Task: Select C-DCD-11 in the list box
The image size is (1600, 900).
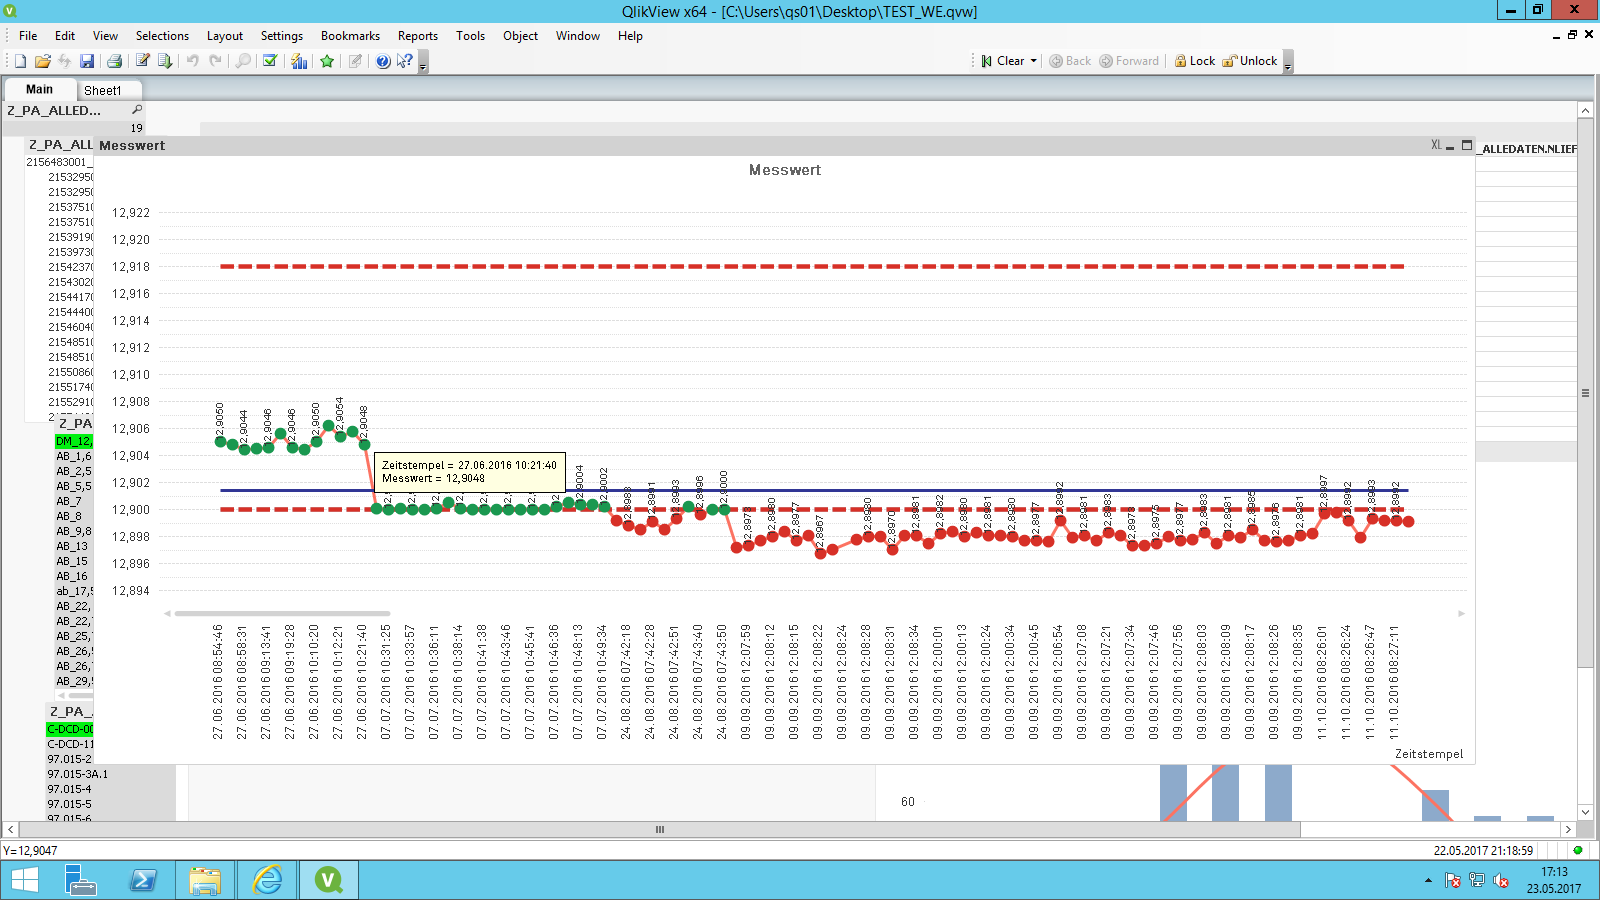Action: (x=70, y=744)
